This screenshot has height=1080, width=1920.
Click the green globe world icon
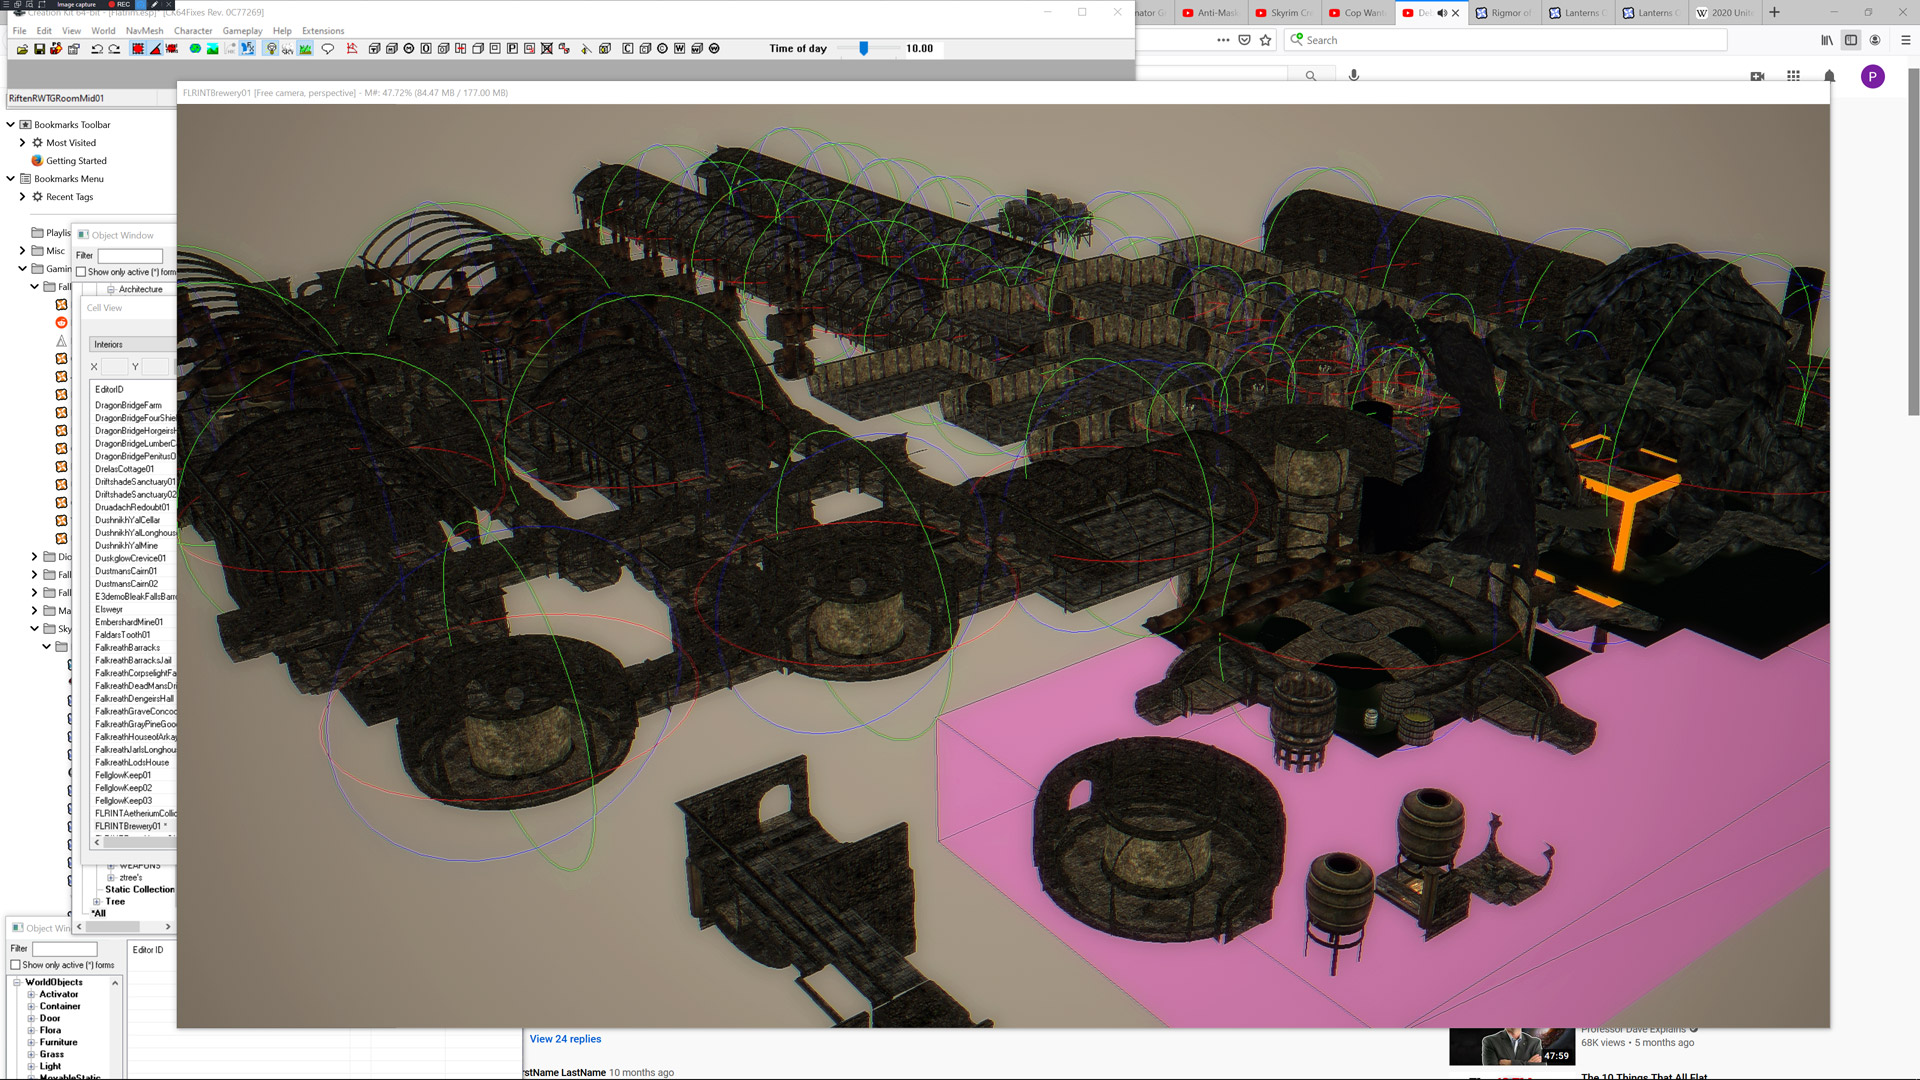[195, 49]
